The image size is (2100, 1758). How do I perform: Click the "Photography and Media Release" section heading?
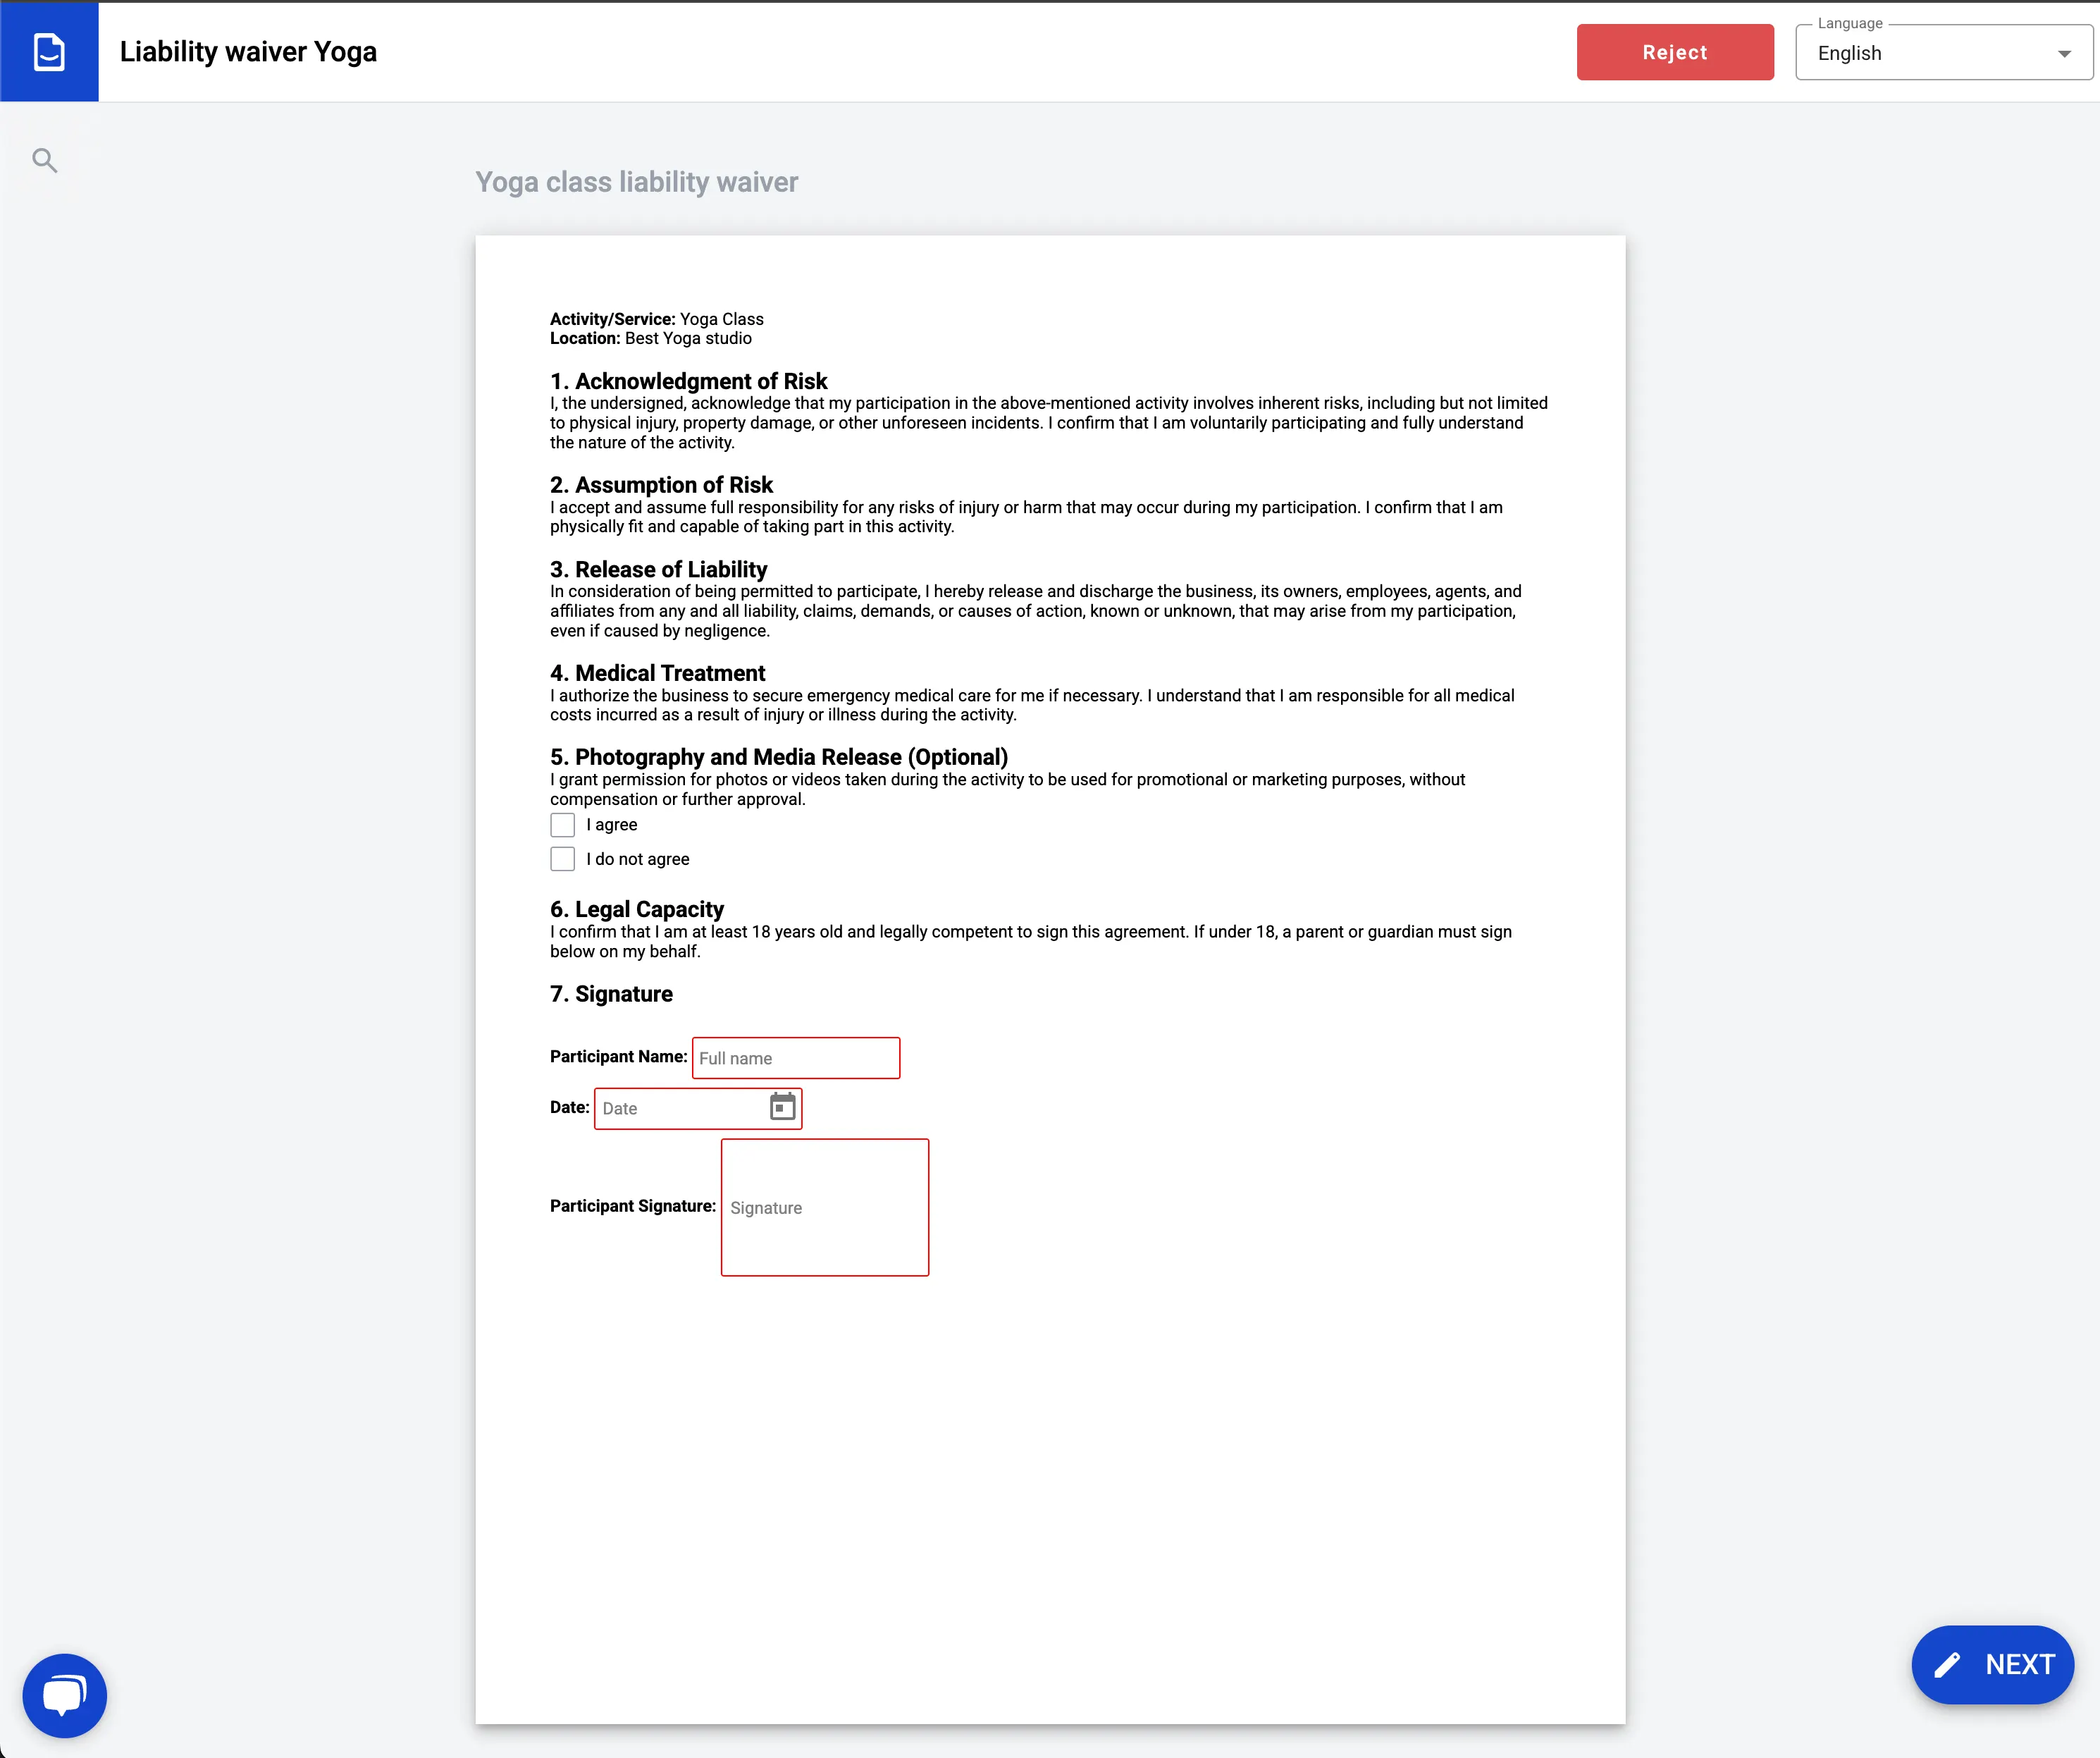pyautogui.click(x=779, y=757)
